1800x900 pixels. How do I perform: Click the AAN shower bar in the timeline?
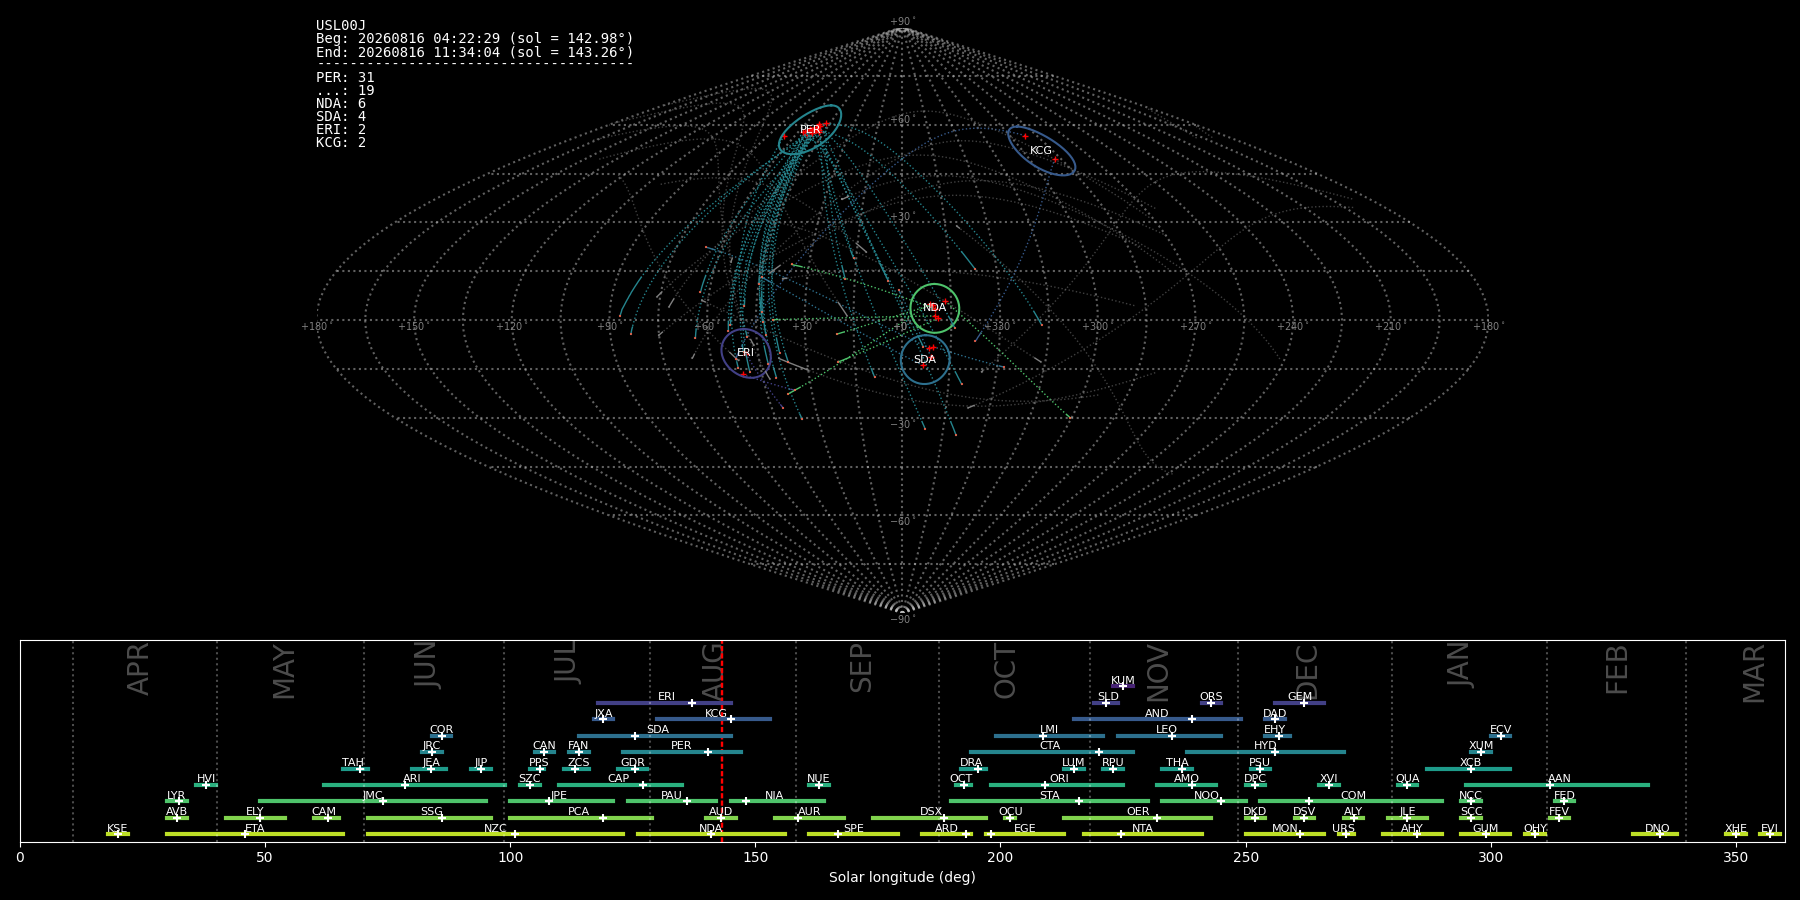[1557, 785]
